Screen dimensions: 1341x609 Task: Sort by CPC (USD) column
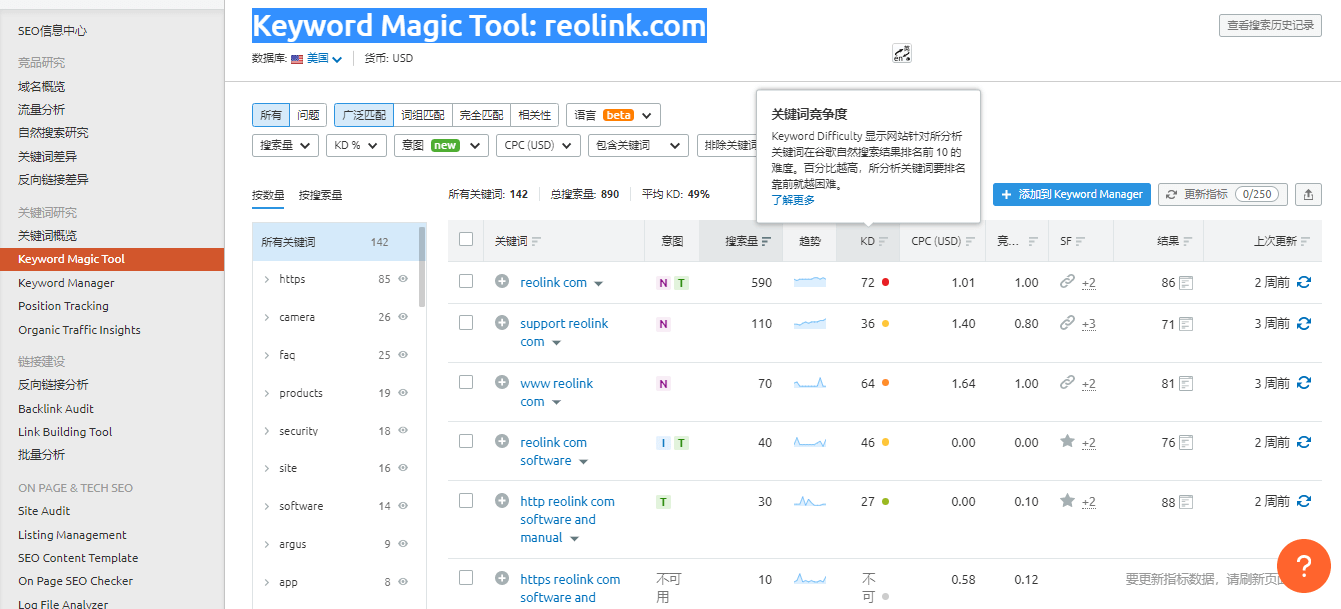[x=942, y=241]
